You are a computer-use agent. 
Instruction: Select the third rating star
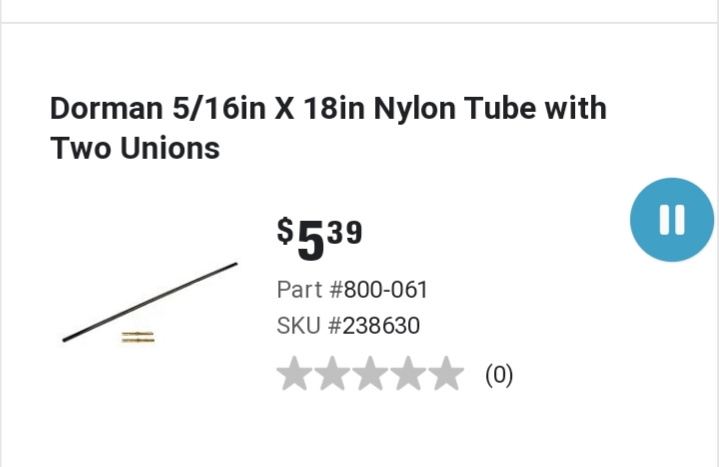[371, 375]
